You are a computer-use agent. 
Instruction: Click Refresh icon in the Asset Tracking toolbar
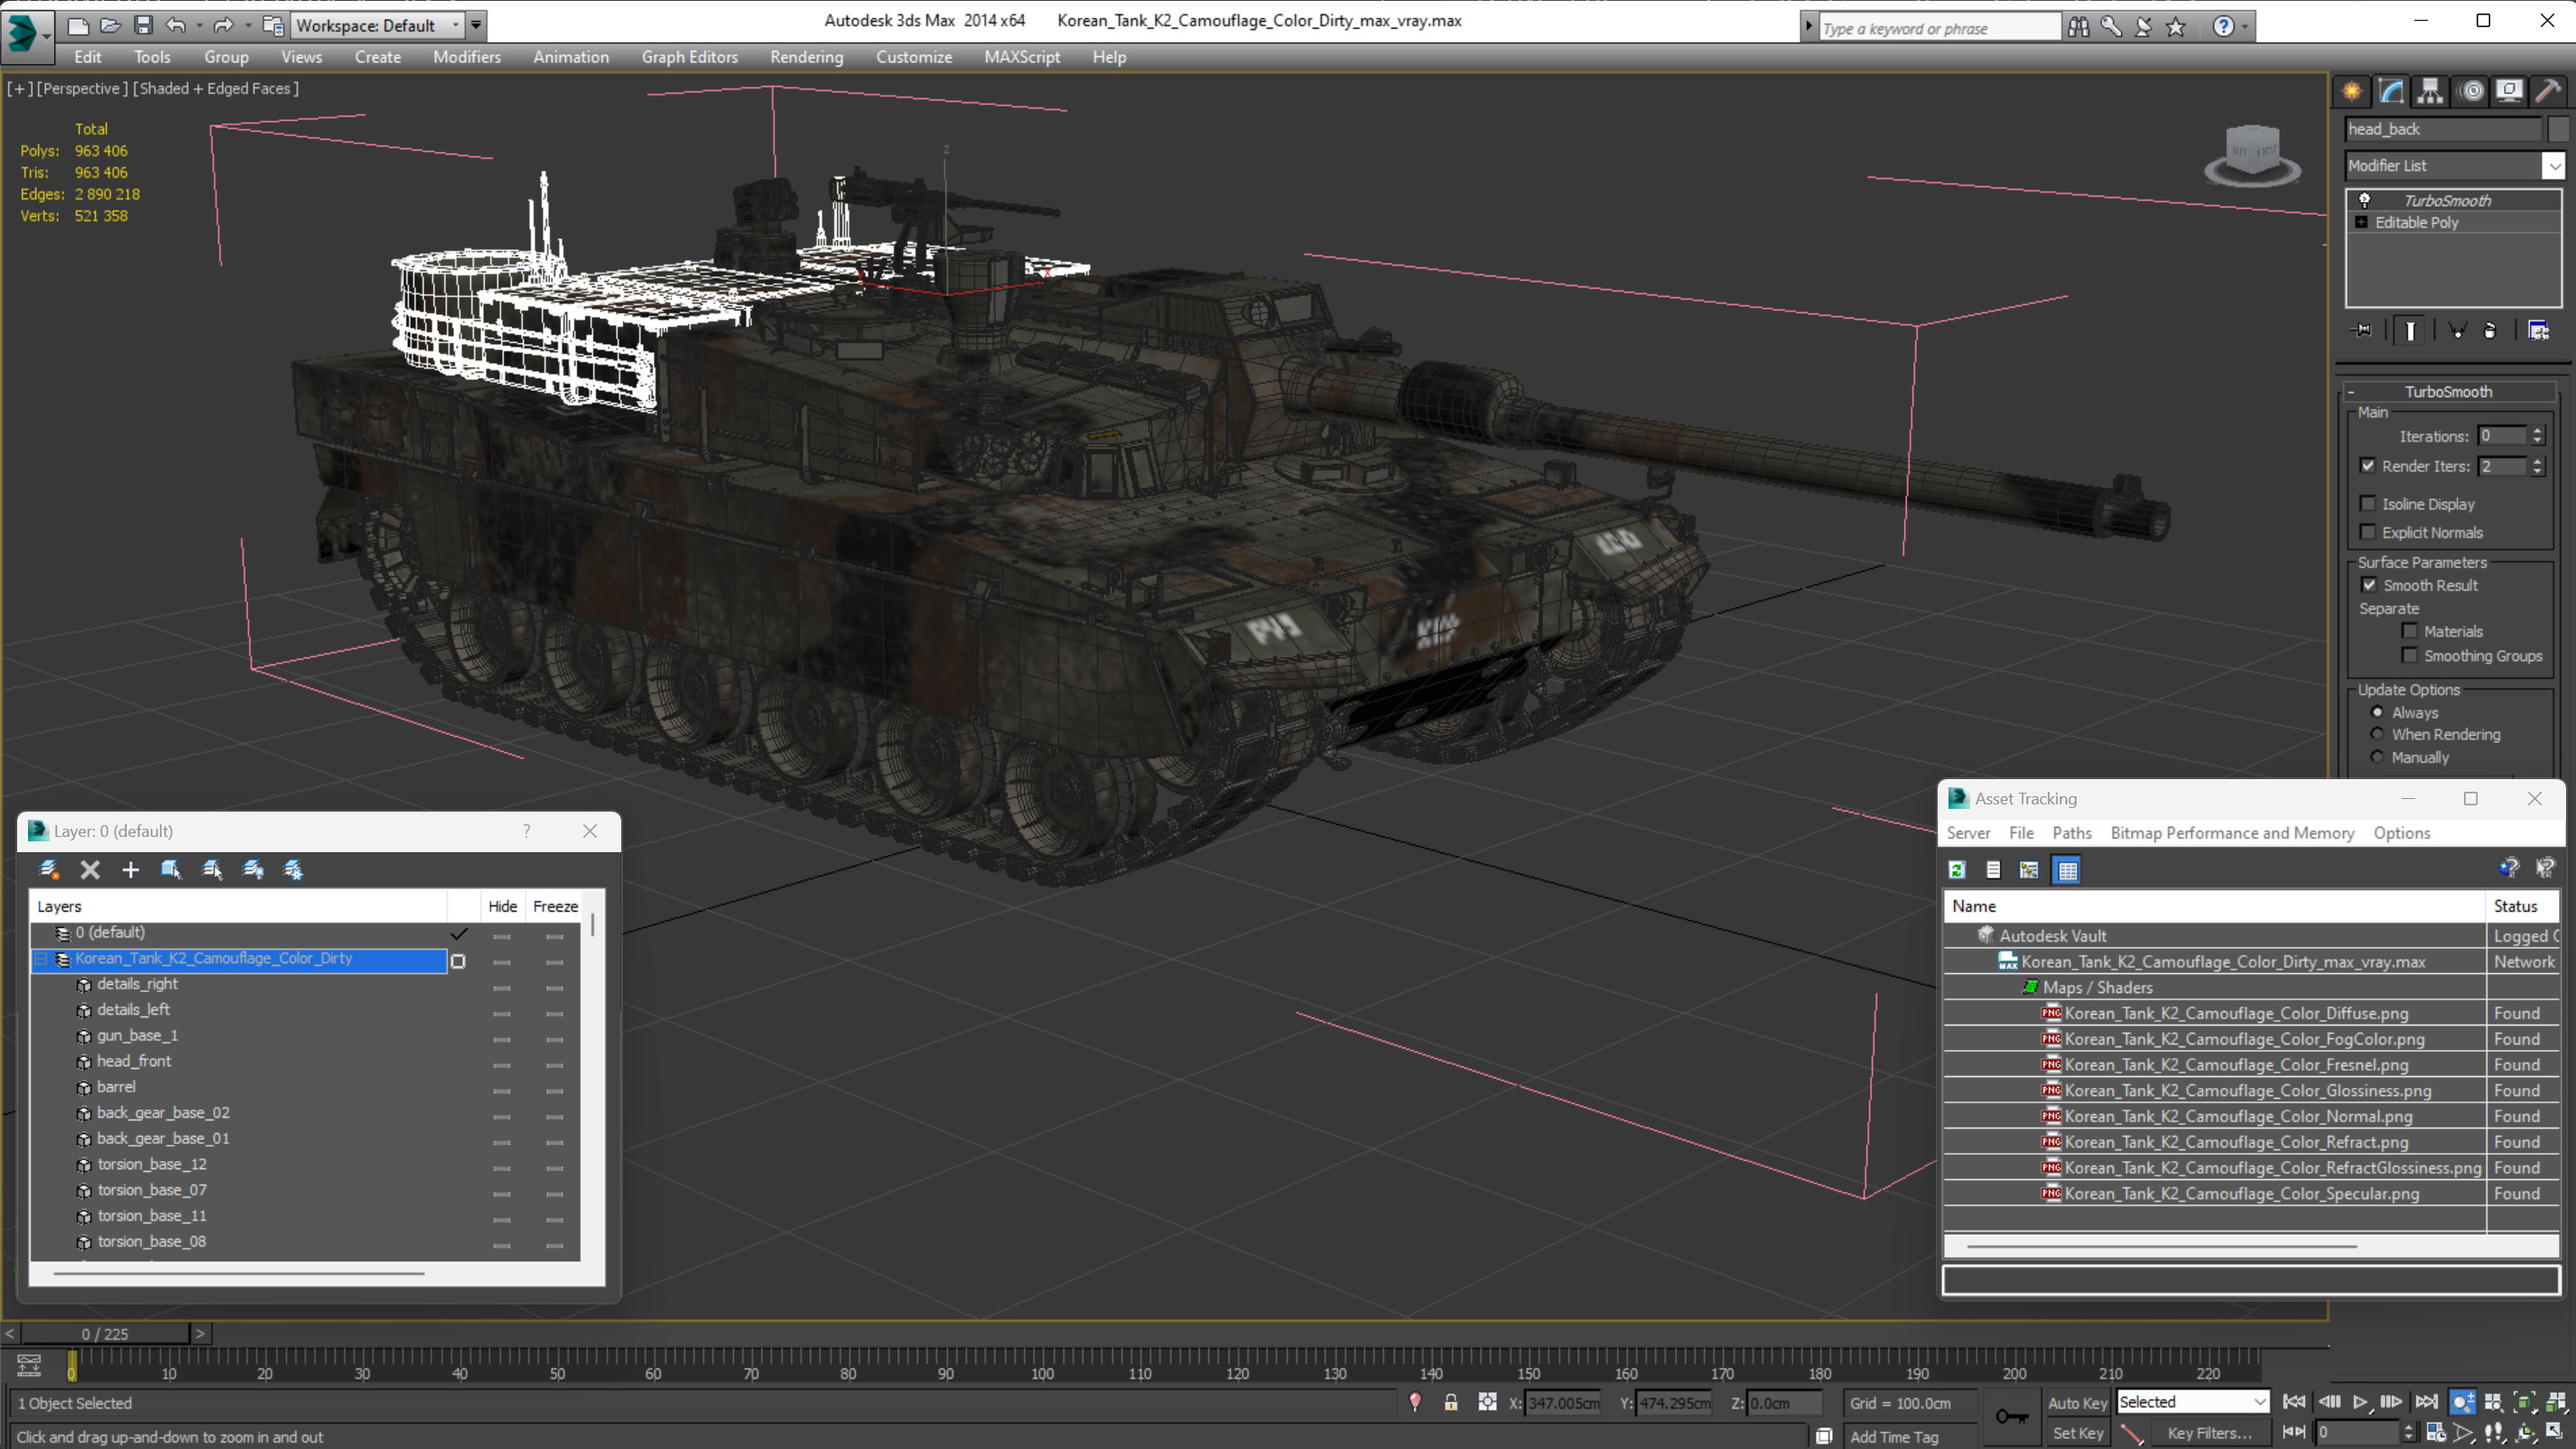pyautogui.click(x=1957, y=870)
